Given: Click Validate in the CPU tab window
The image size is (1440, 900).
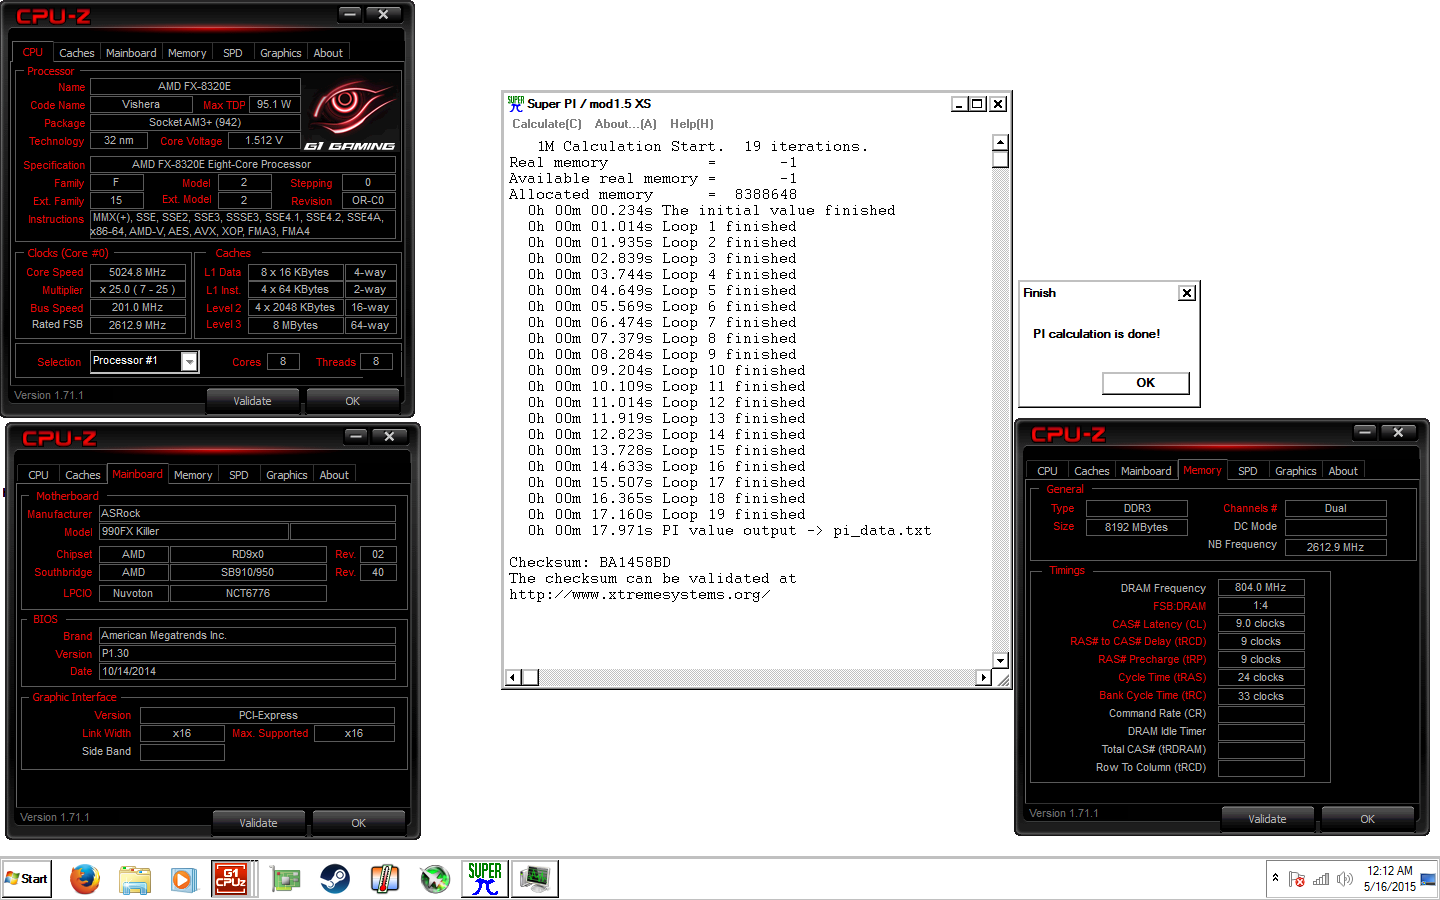Looking at the screenshot, I should pyautogui.click(x=252, y=401).
